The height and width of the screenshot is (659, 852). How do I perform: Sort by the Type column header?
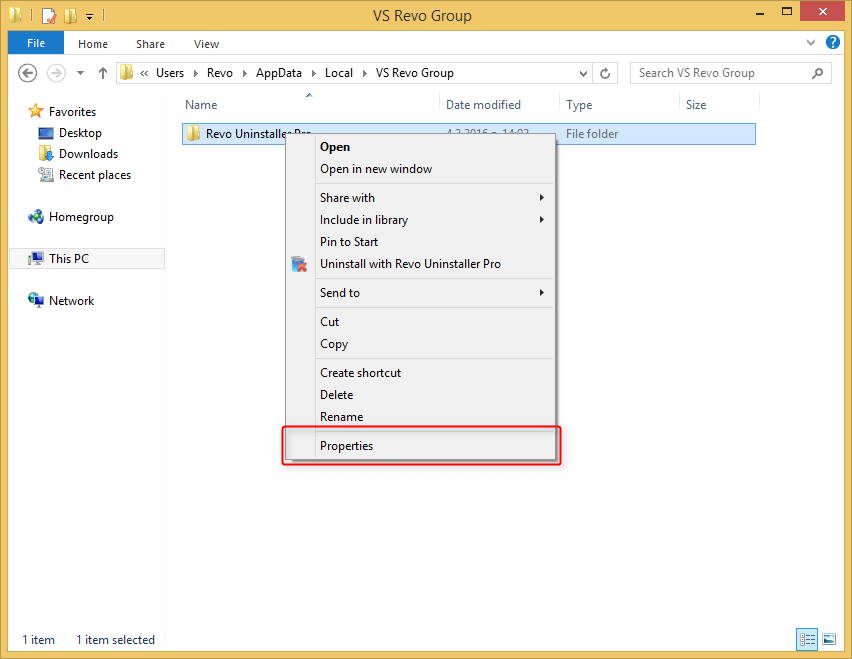click(579, 105)
